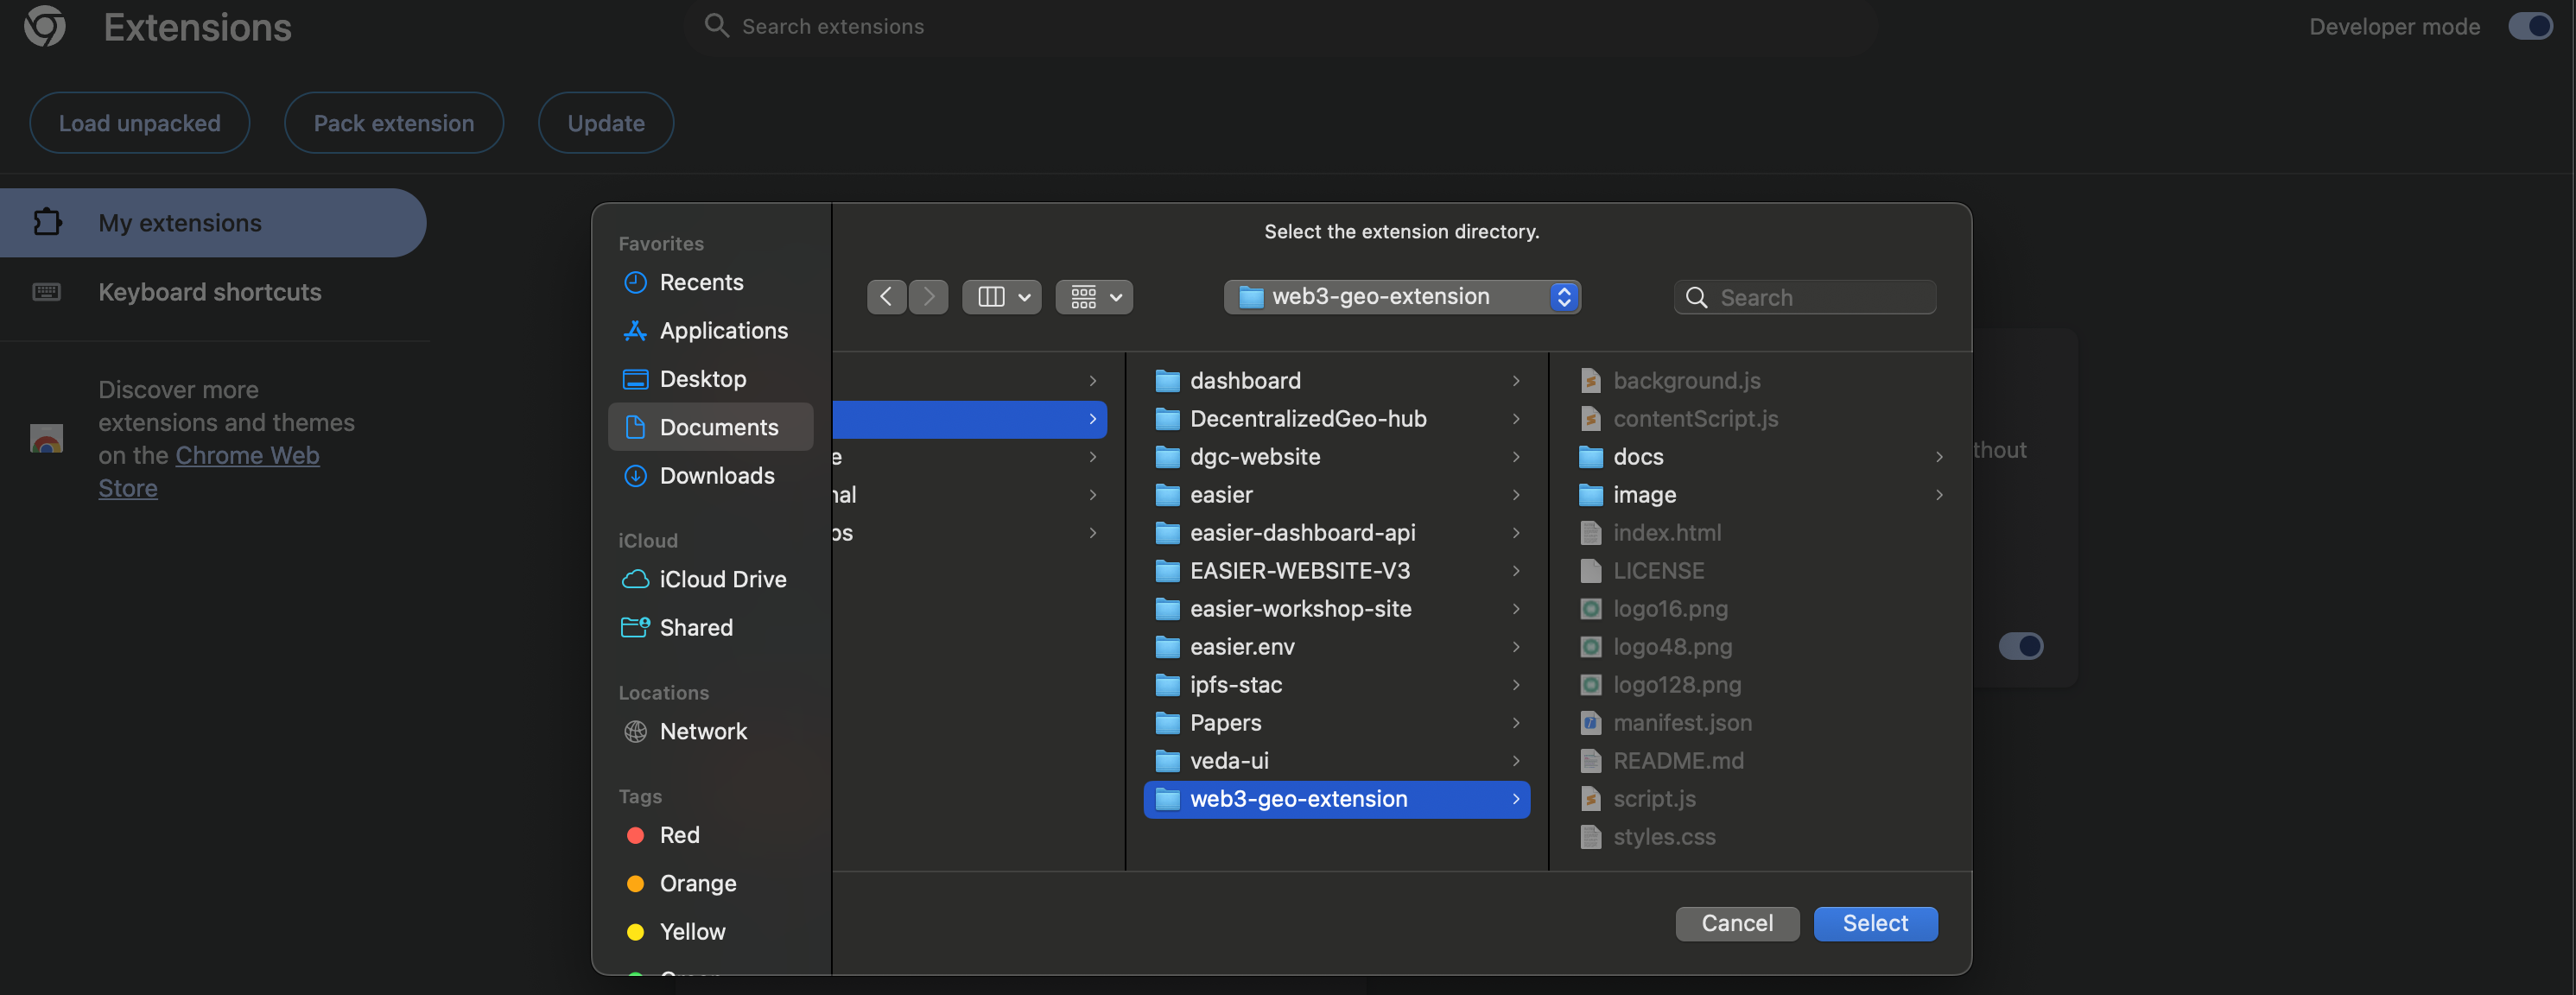Expand the veda-ui folder chevron
Image resolution: width=2576 pixels, height=995 pixels.
pos(1516,761)
